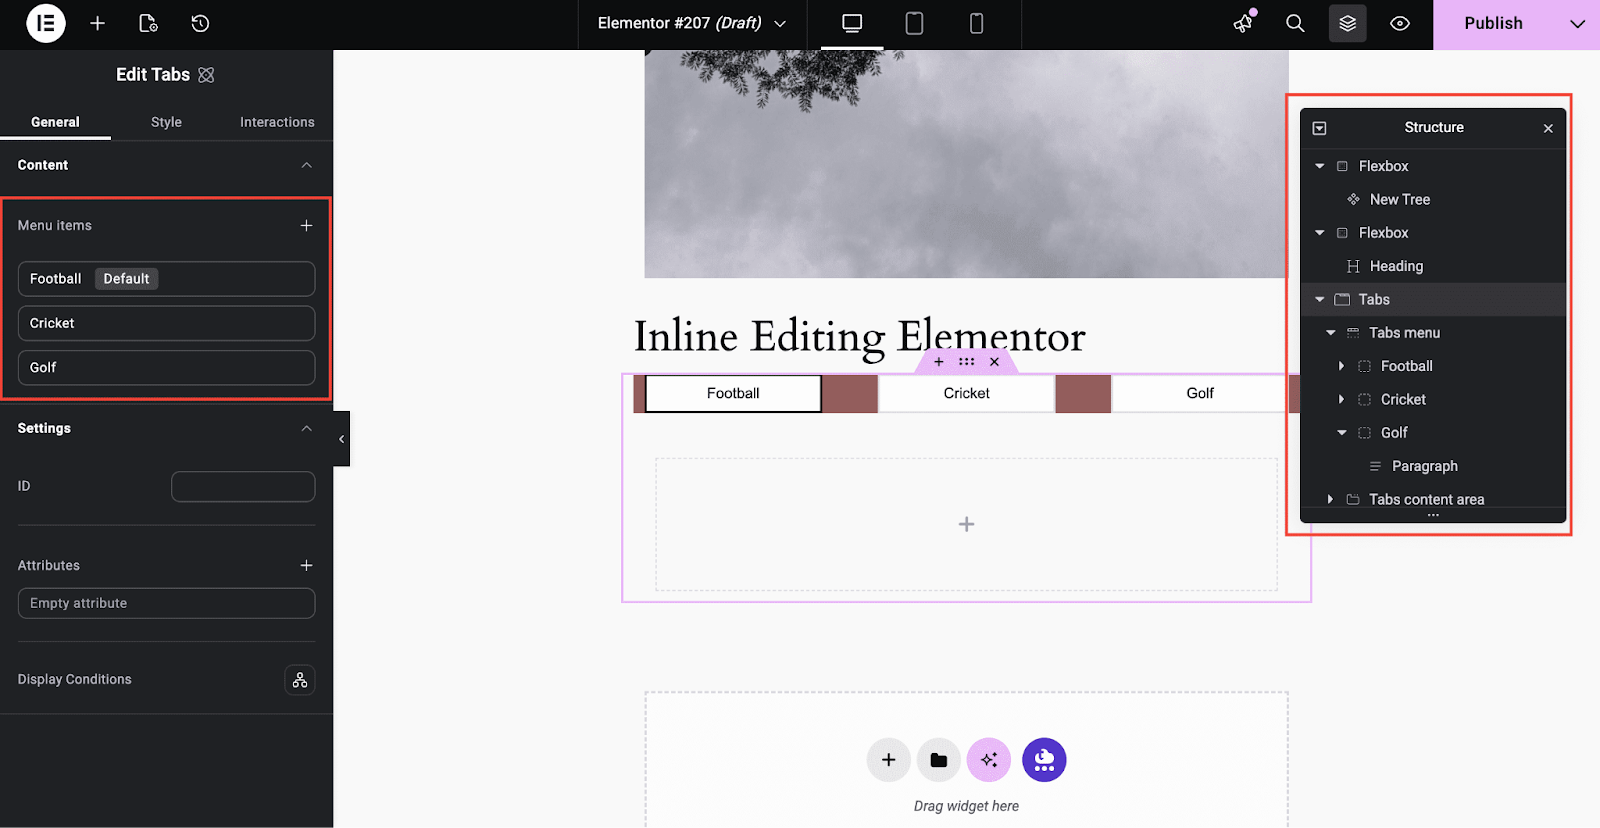
Task: Switch to mobile device view
Action: (976, 23)
